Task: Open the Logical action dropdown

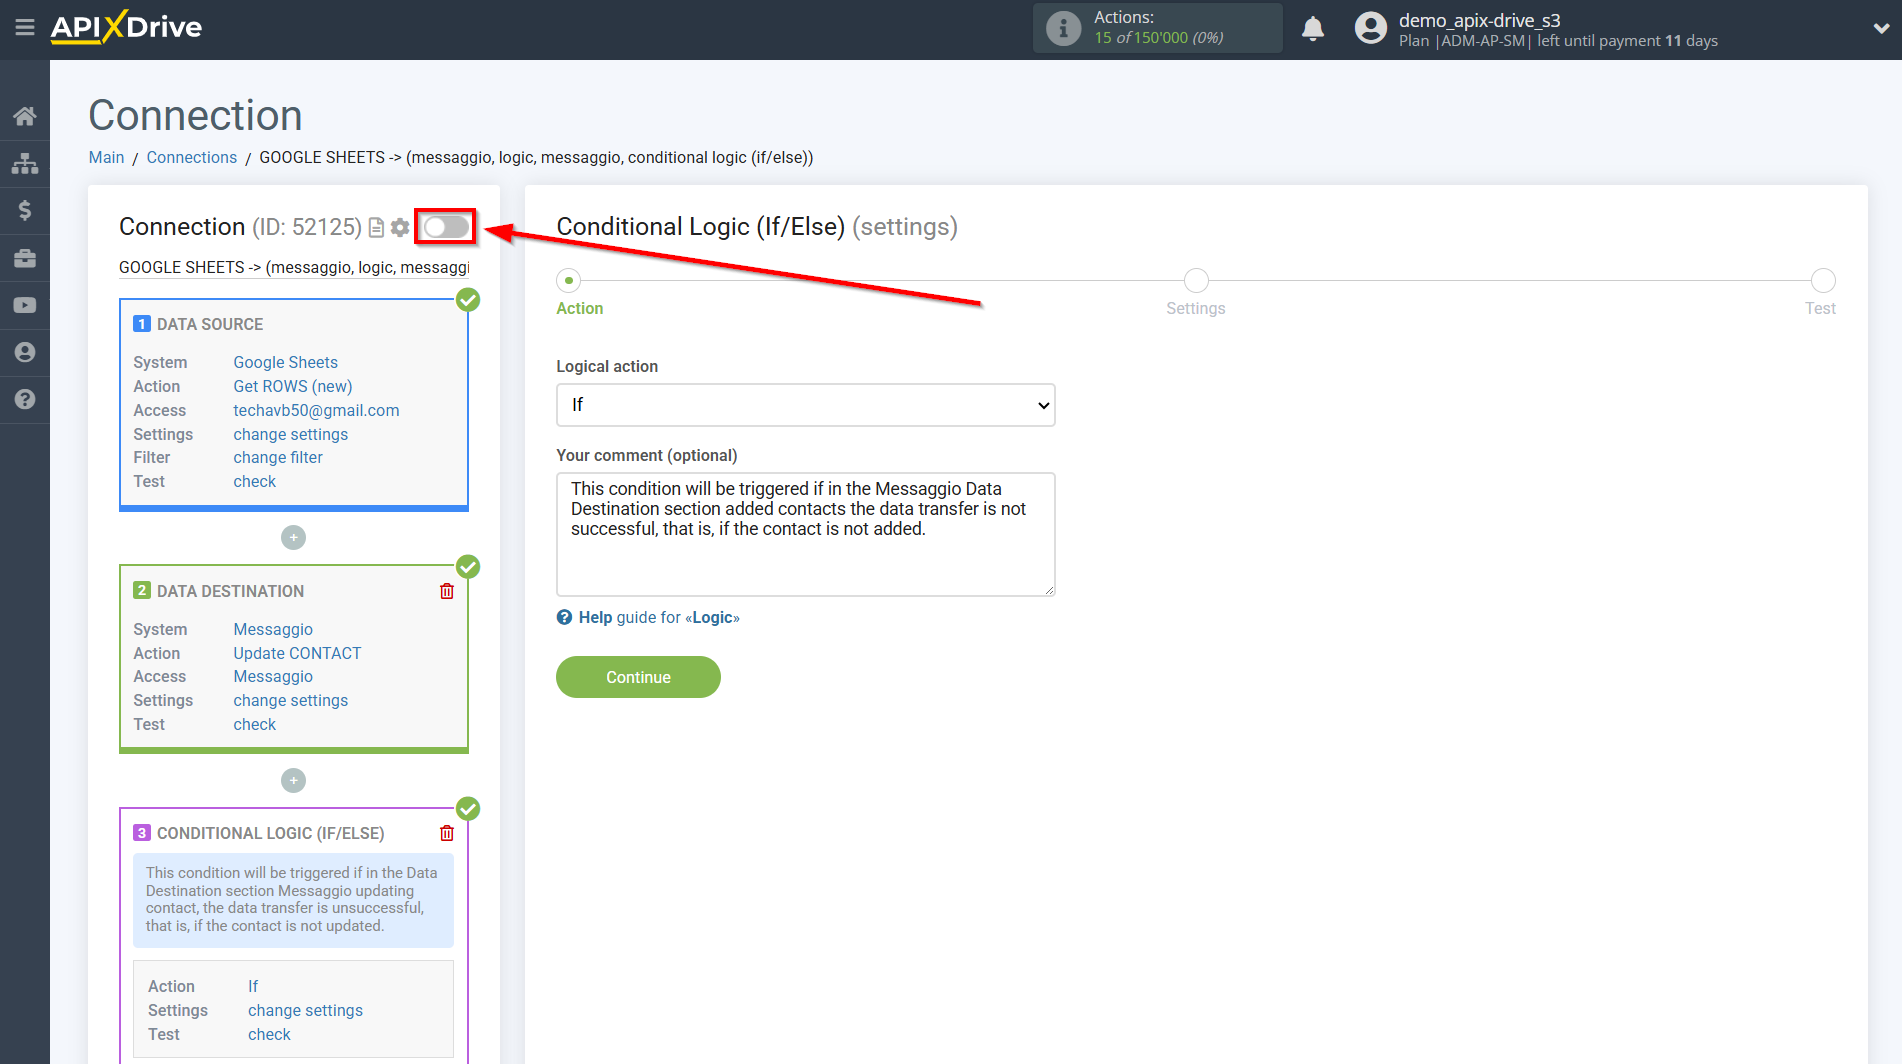Action: tap(805, 405)
